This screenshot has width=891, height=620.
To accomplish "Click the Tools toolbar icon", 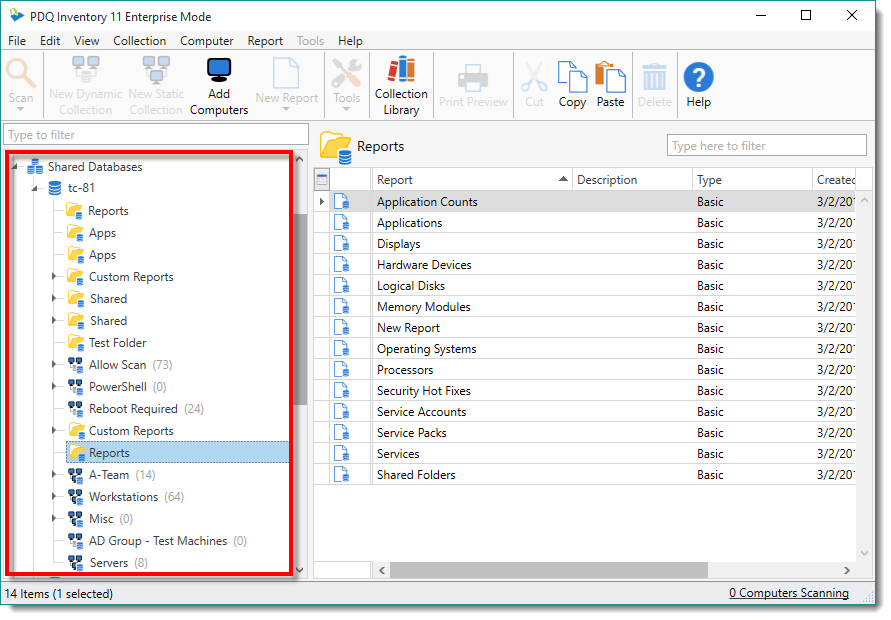I will pyautogui.click(x=347, y=73).
